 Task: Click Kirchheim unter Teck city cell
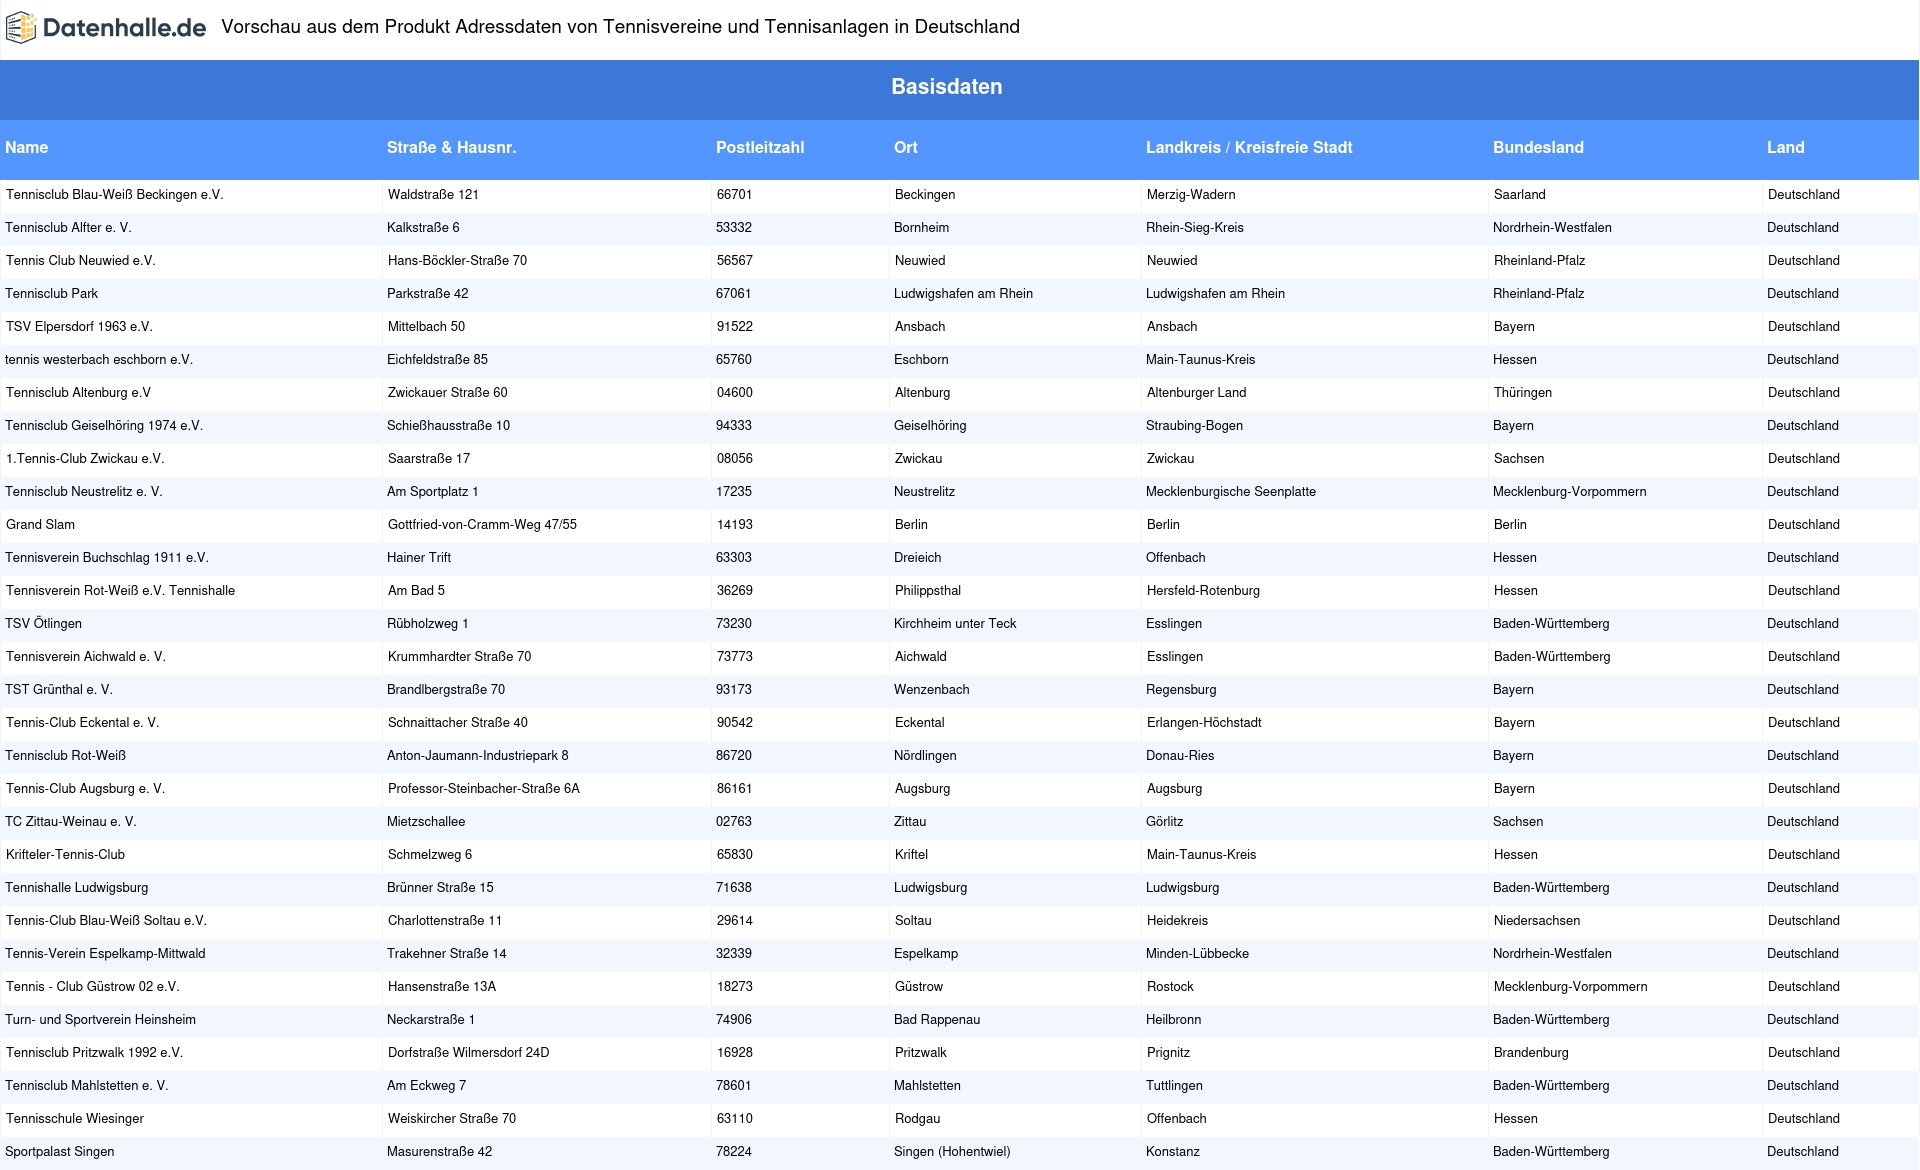click(954, 624)
